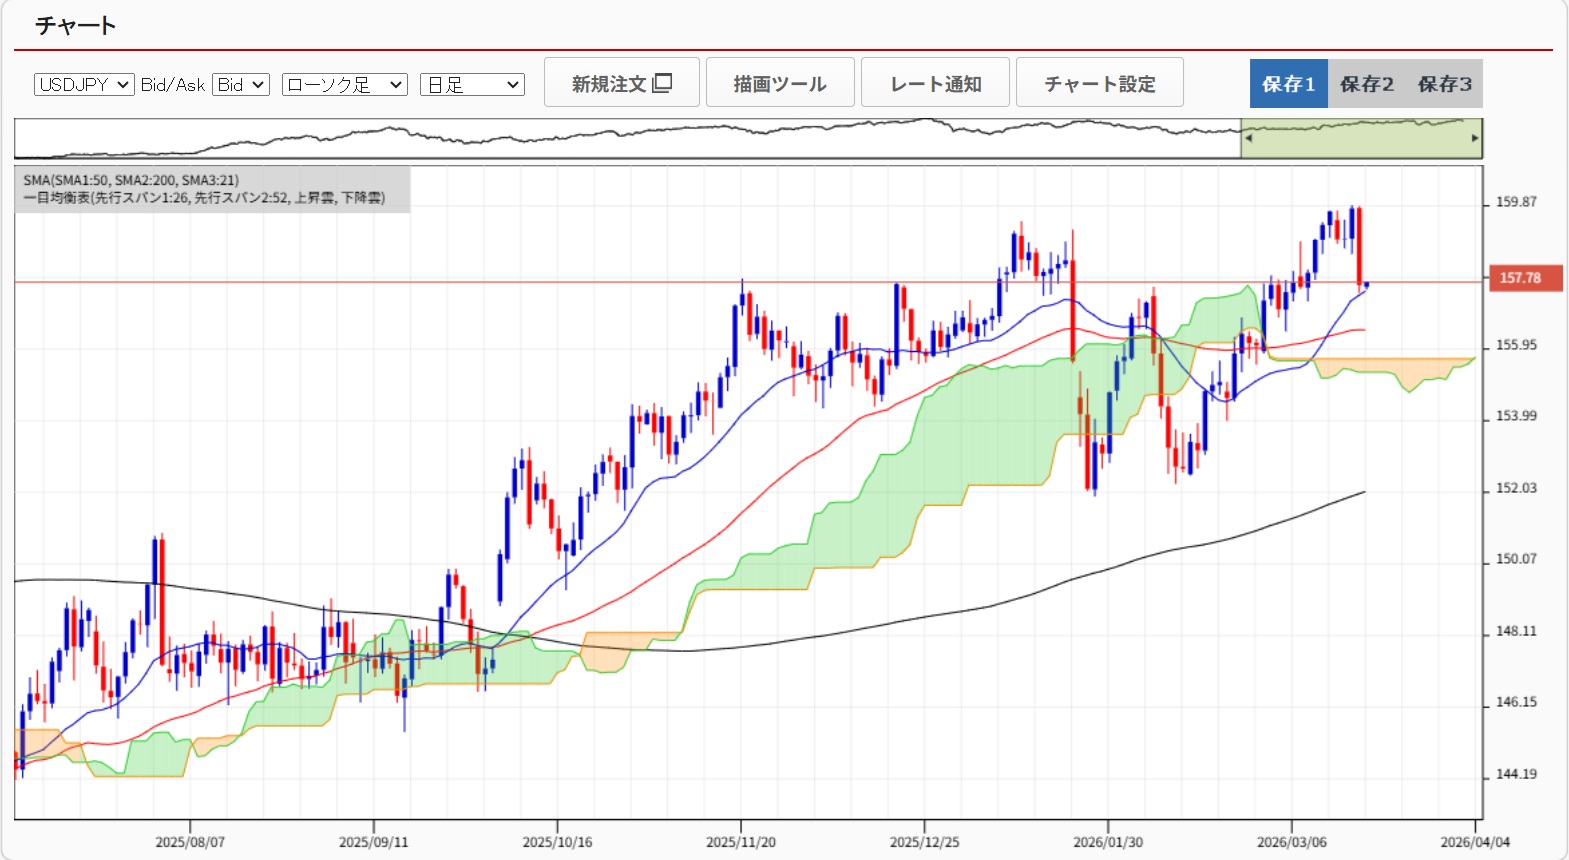Click the green selected range in overview strip
Screen dimensions: 1569x860
point(1360,140)
